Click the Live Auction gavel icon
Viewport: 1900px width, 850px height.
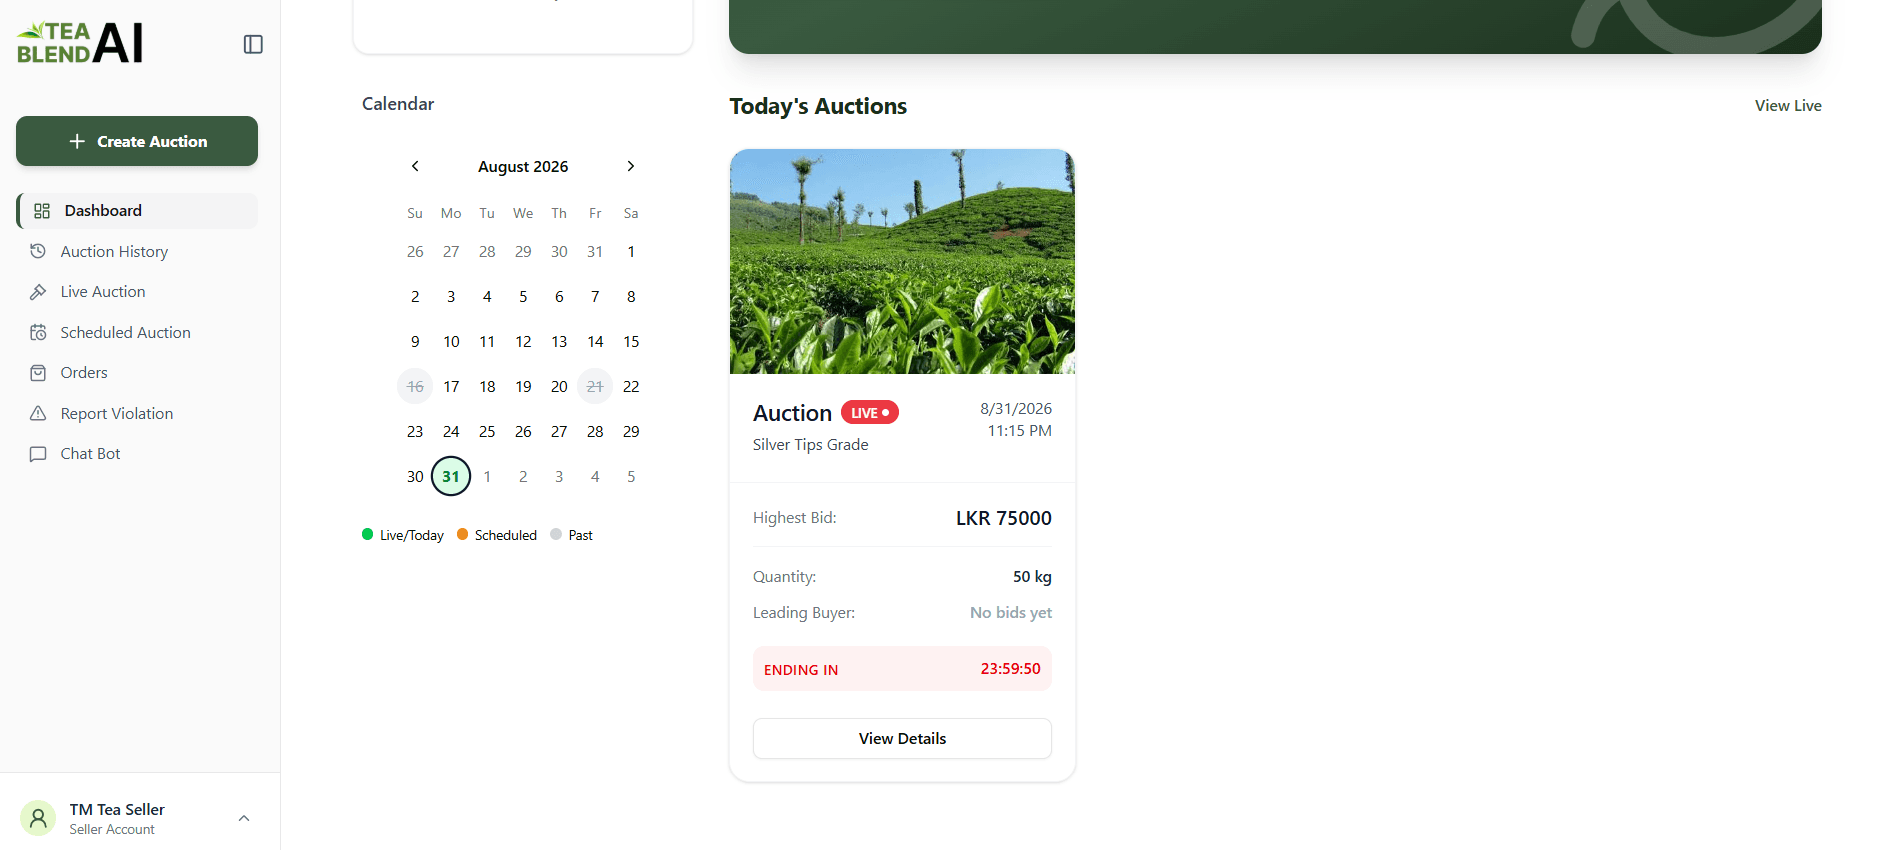coord(38,292)
